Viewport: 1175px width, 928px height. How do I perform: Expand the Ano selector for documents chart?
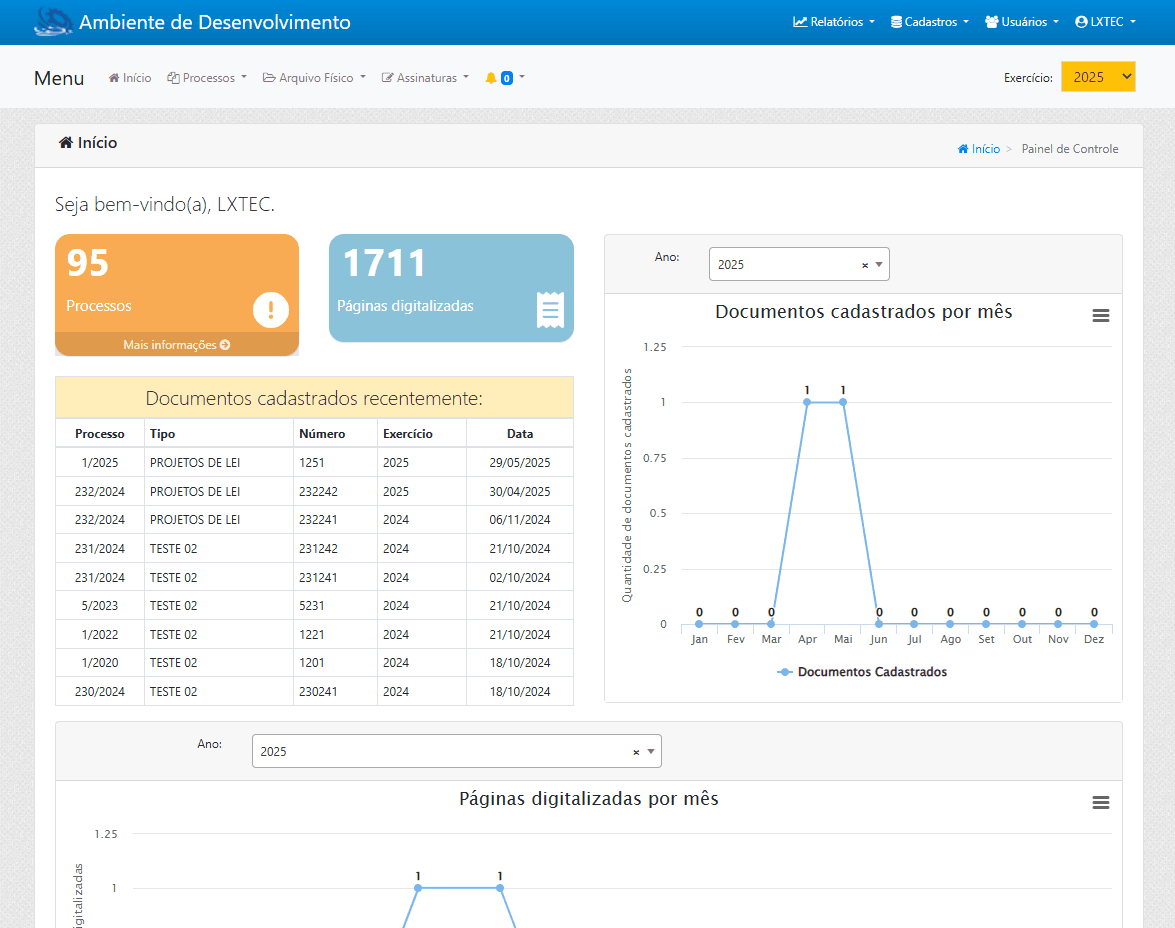click(879, 265)
